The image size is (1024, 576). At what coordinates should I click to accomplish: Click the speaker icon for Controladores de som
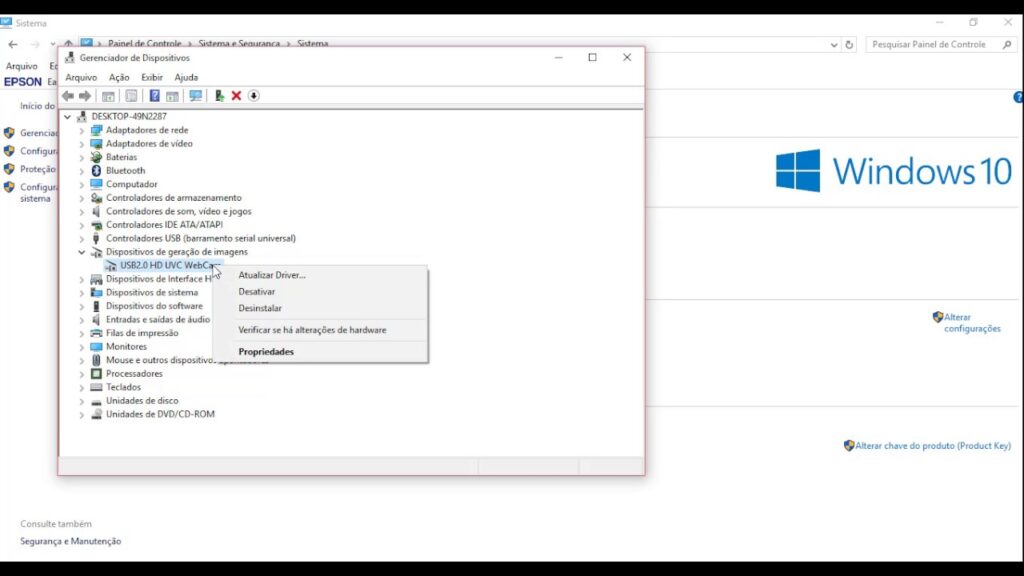[x=96, y=211]
